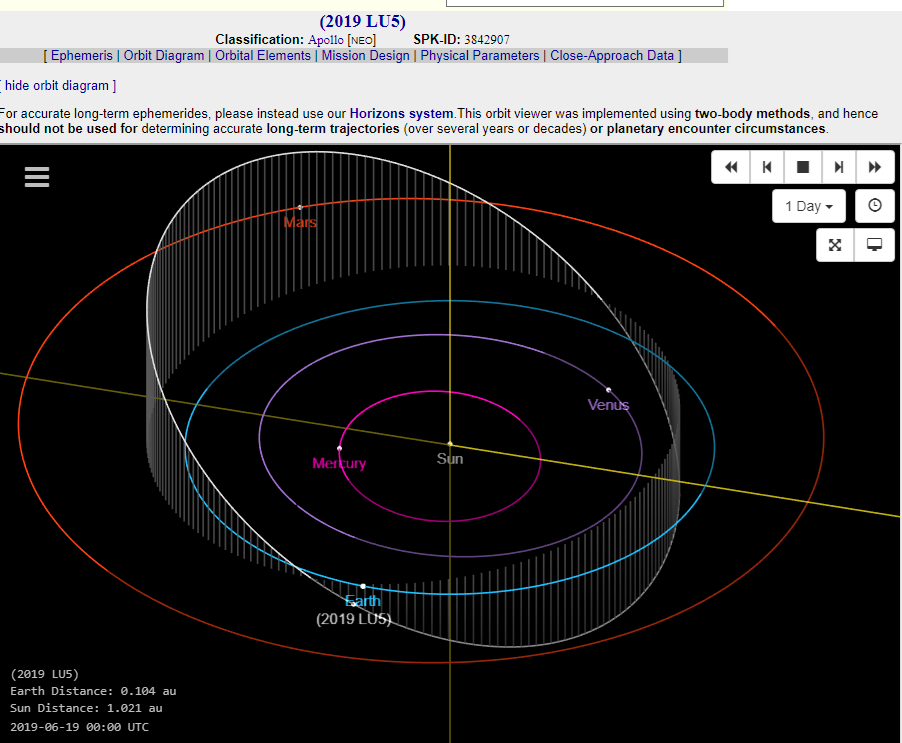
Task: Step forward one time increment
Action: click(x=839, y=167)
